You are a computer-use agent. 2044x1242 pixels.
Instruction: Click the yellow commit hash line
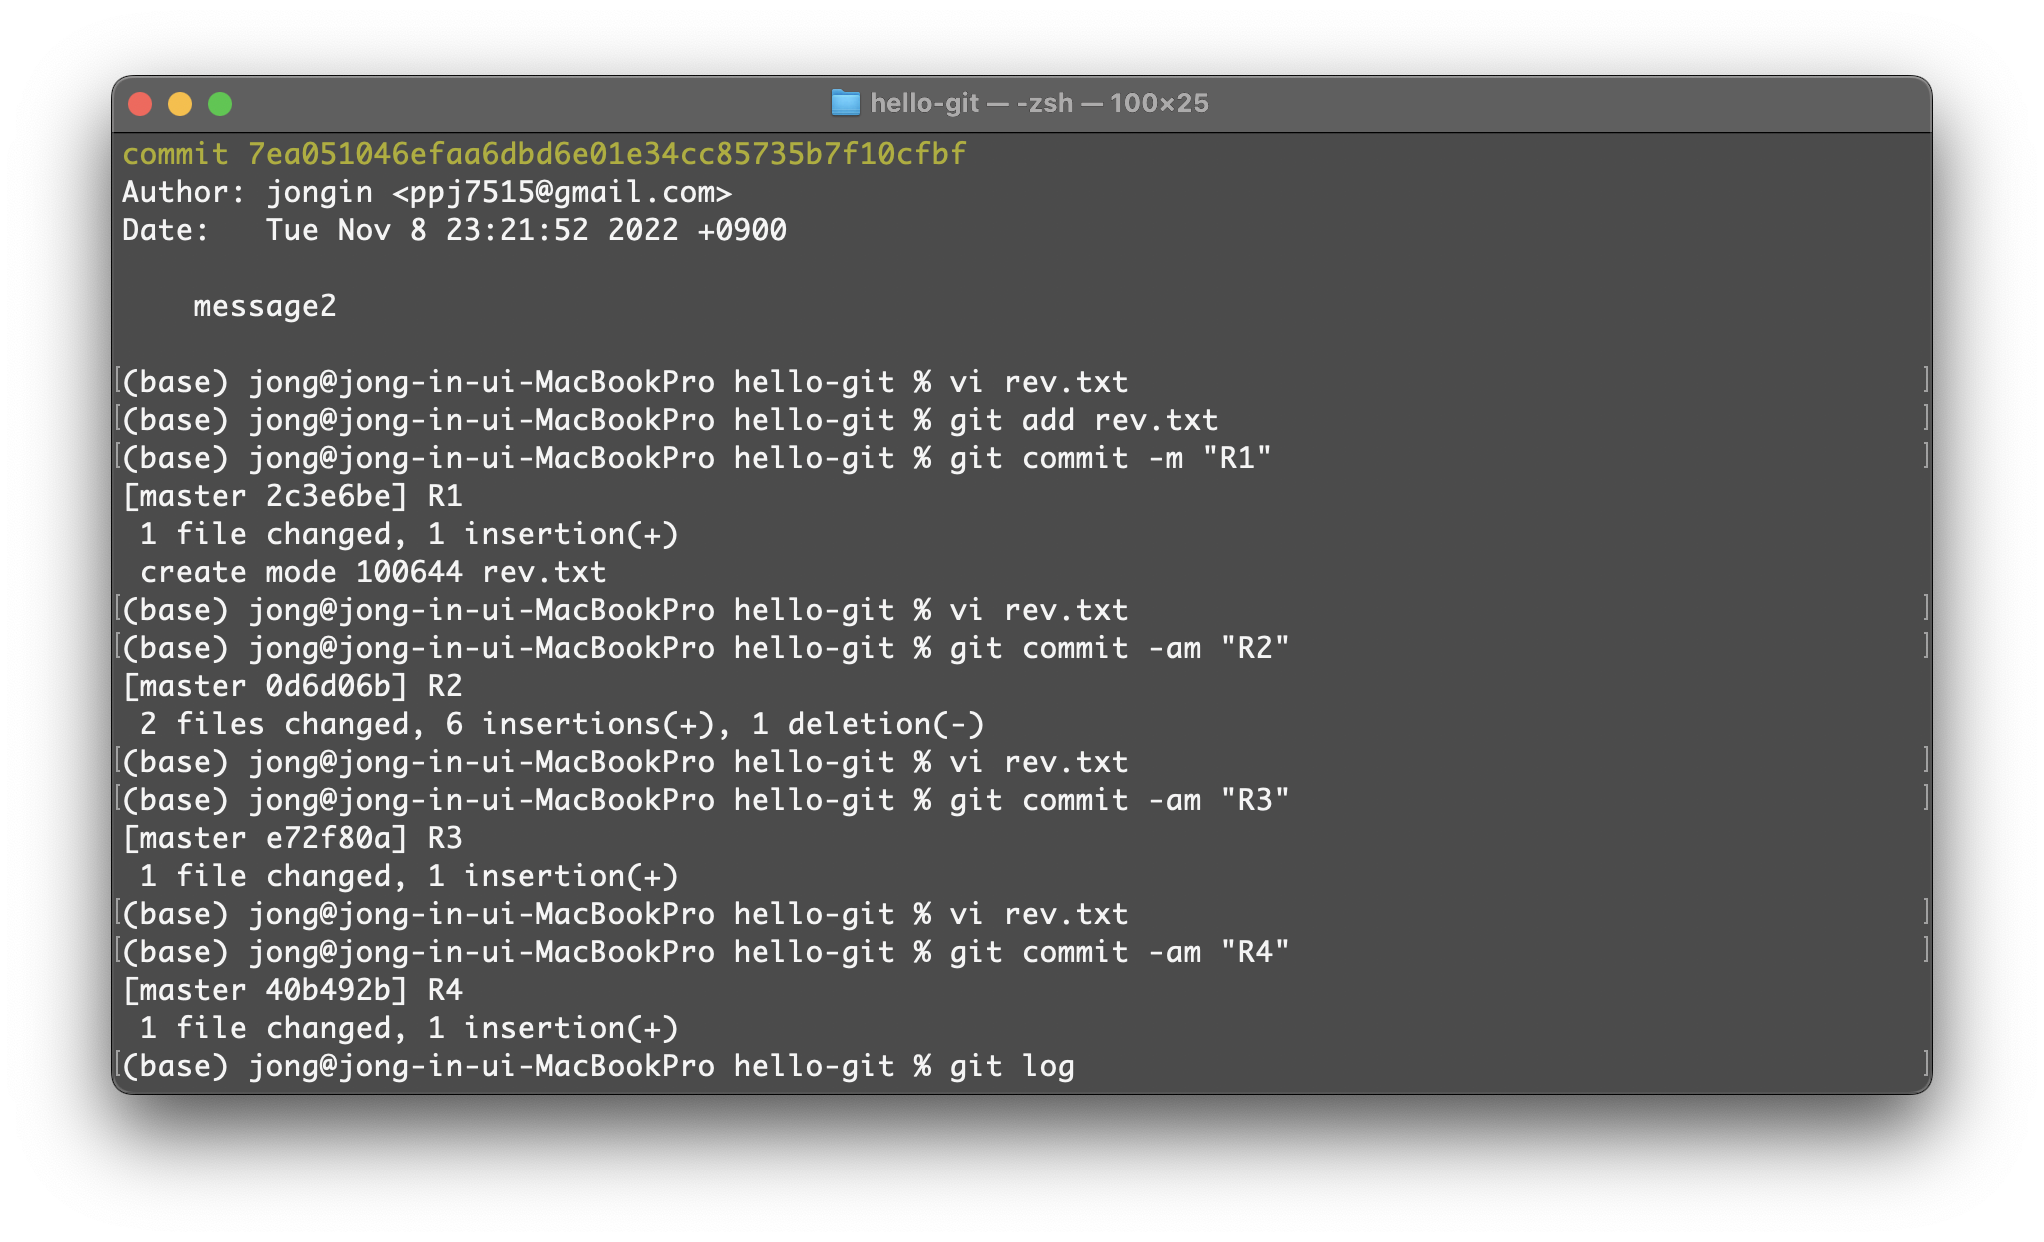(x=543, y=154)
